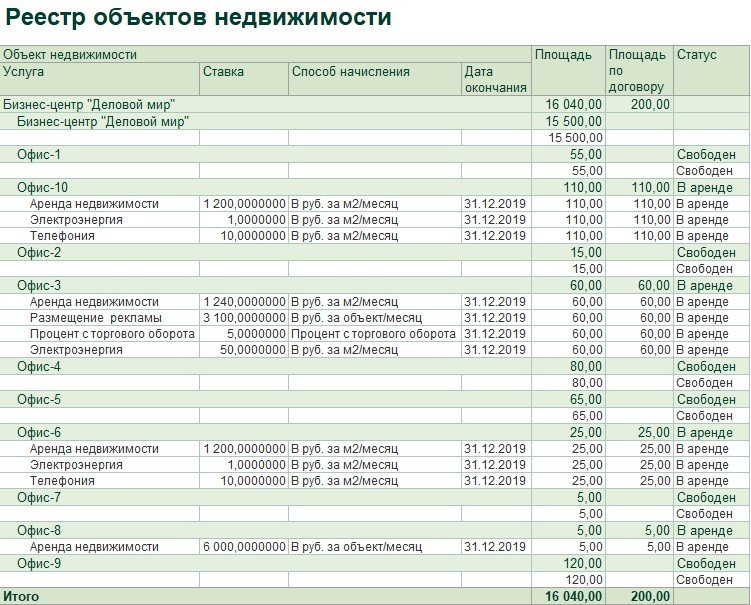Select the top-level Бизнес-центр "Деловой мир" group row
Viewport: 751px width, 605px height.
(x=90, y=104)
